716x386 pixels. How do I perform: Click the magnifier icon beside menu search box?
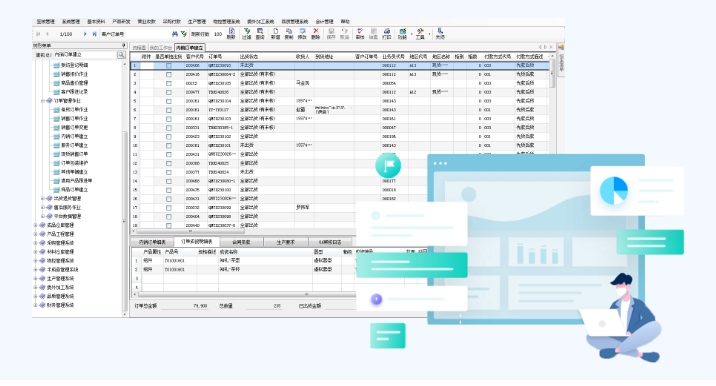pos(121,55)
